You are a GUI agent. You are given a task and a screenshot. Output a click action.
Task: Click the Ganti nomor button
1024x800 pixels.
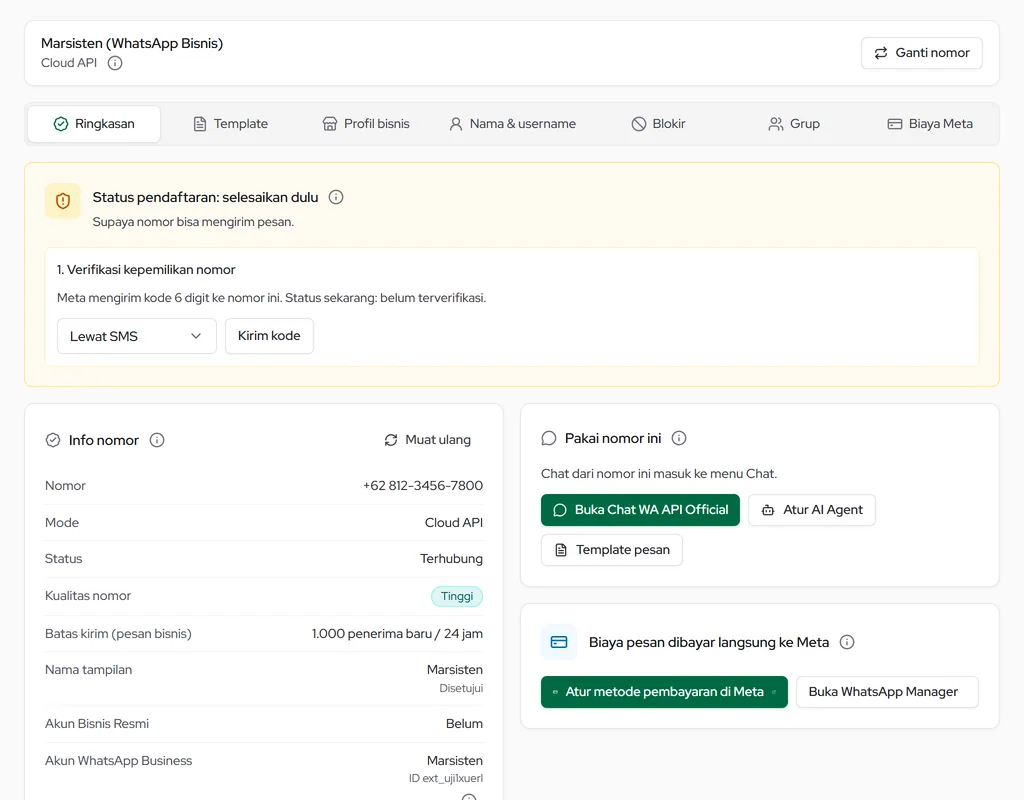pyautogui.click(x=921, y=53)
